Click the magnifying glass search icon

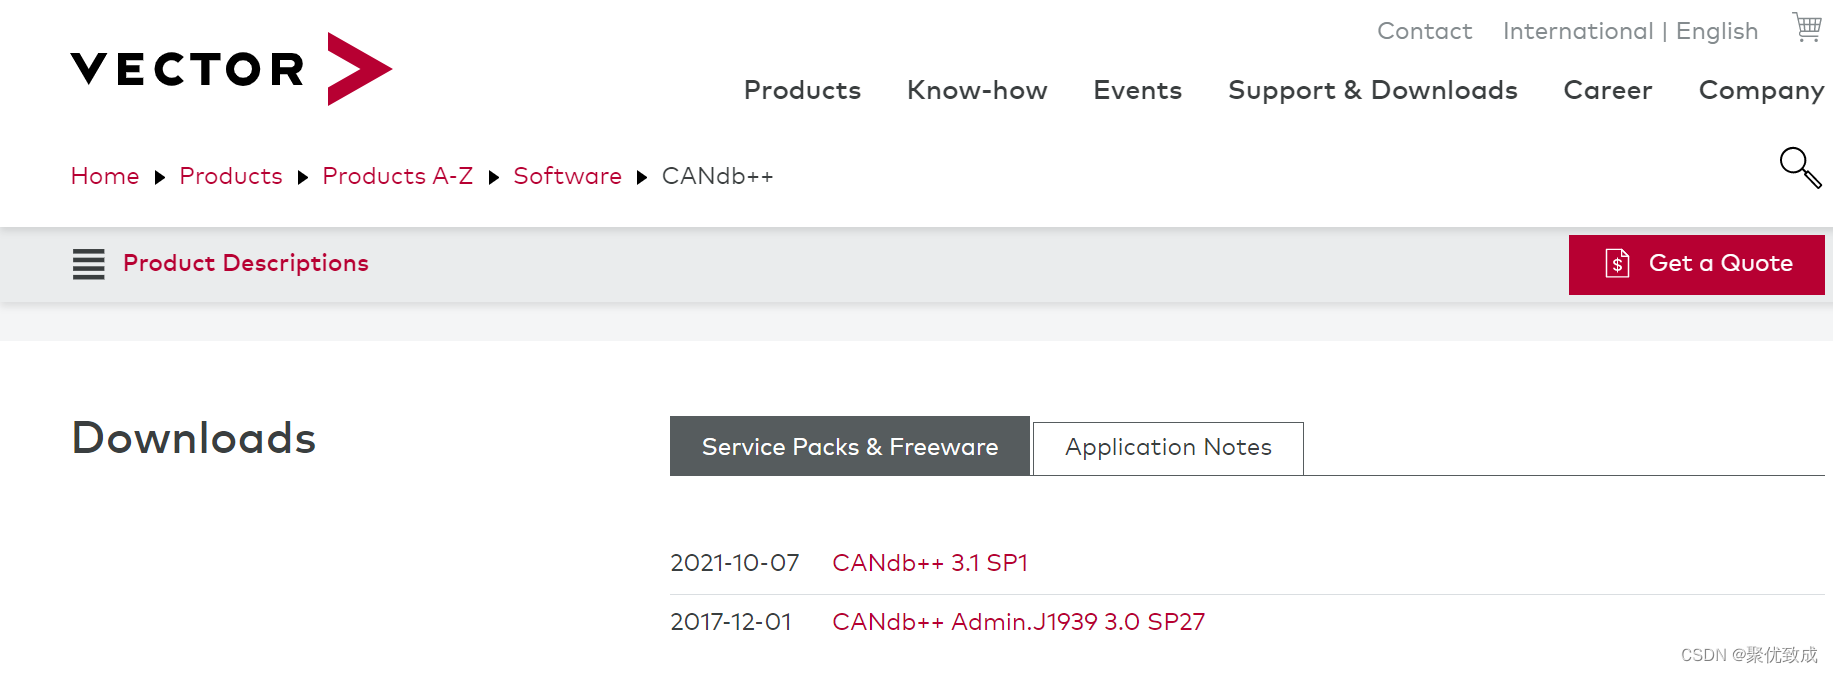point(1800,167)
